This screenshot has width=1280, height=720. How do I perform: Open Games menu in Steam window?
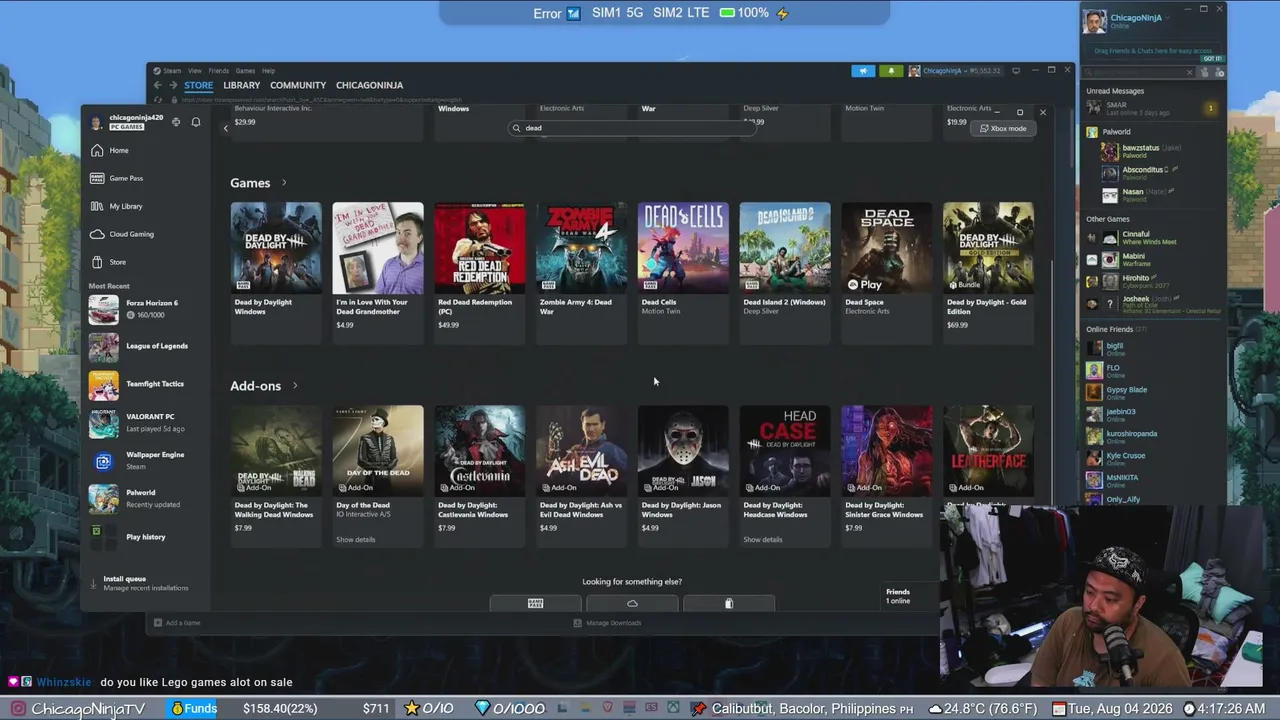click(245, 71)
